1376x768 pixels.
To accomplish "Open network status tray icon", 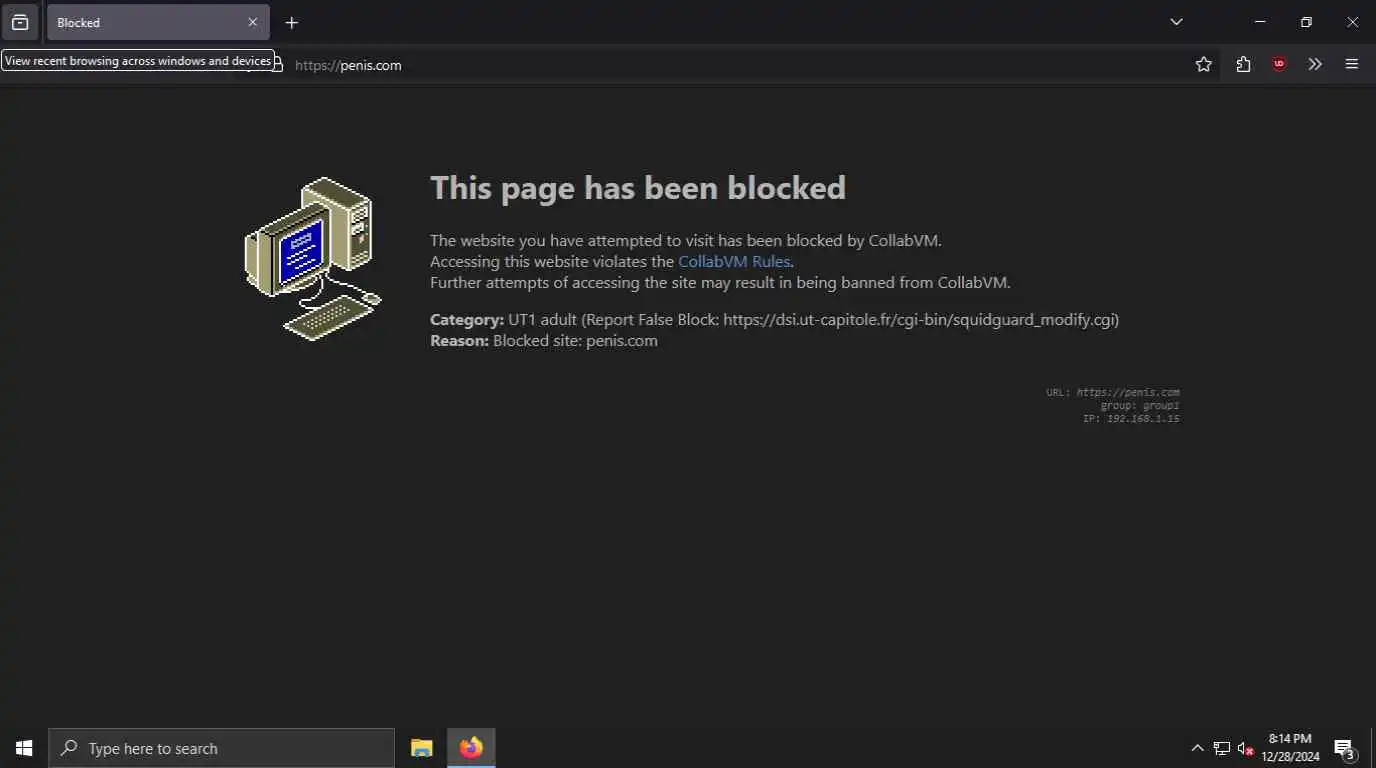I will (1221, 748).
